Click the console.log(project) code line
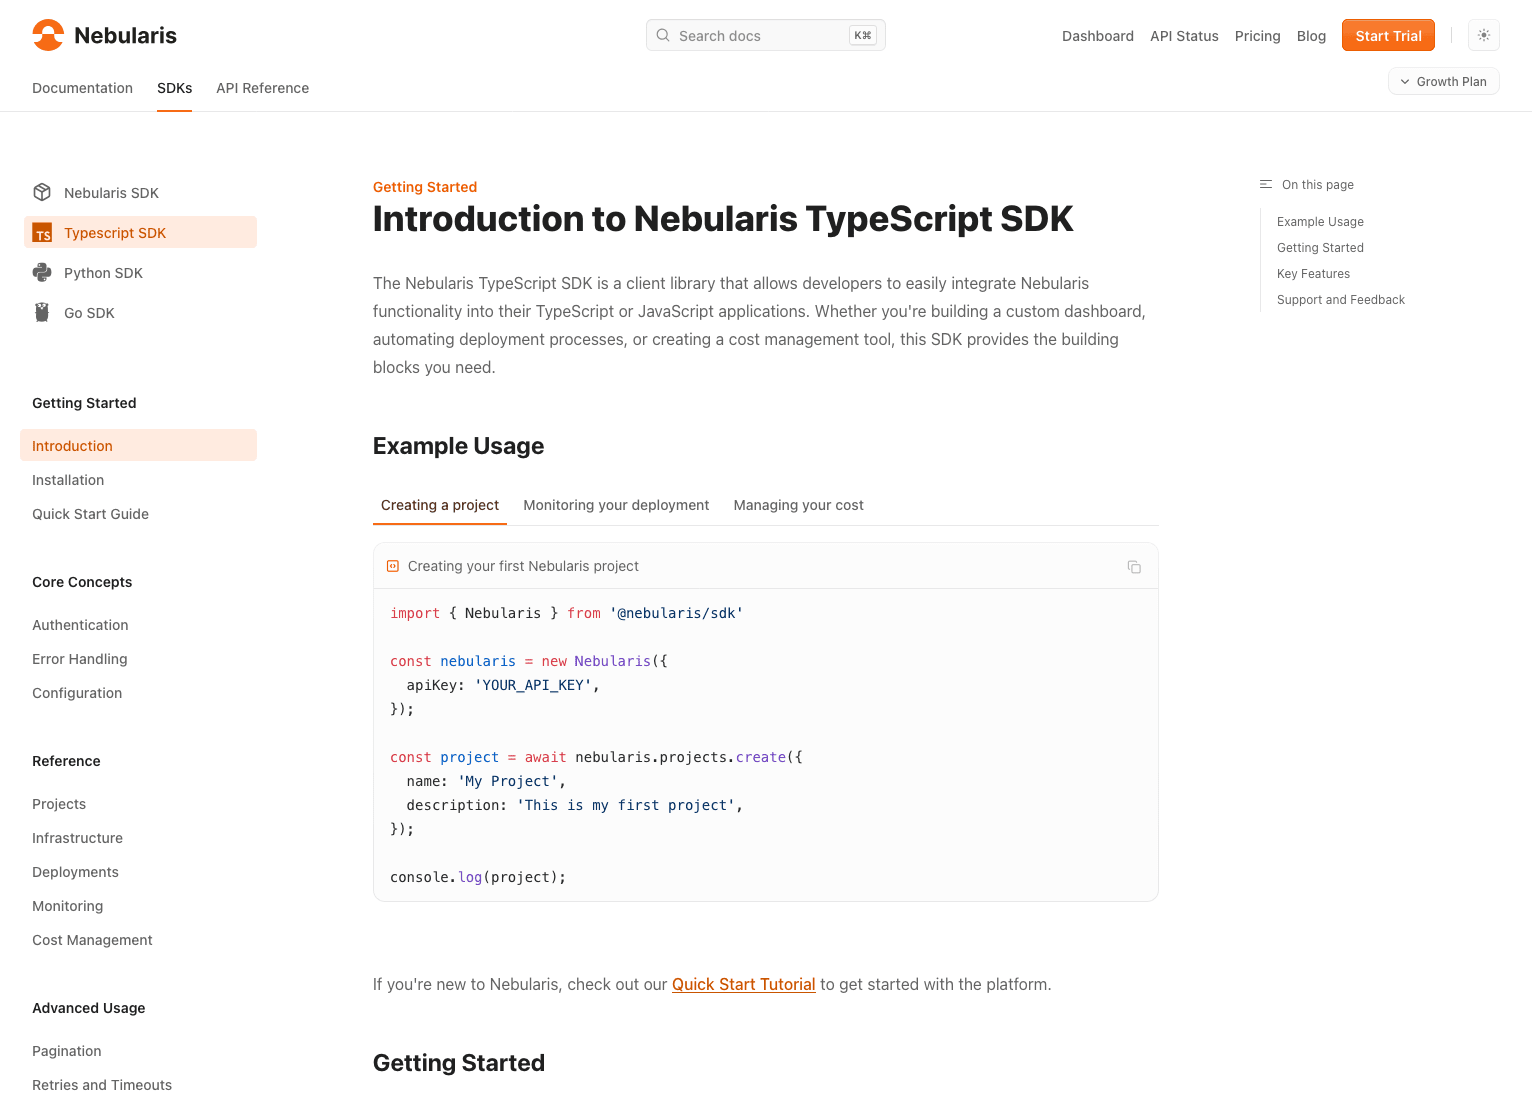This screenshot has width=1532, height=1098. [x=478, y=877]
